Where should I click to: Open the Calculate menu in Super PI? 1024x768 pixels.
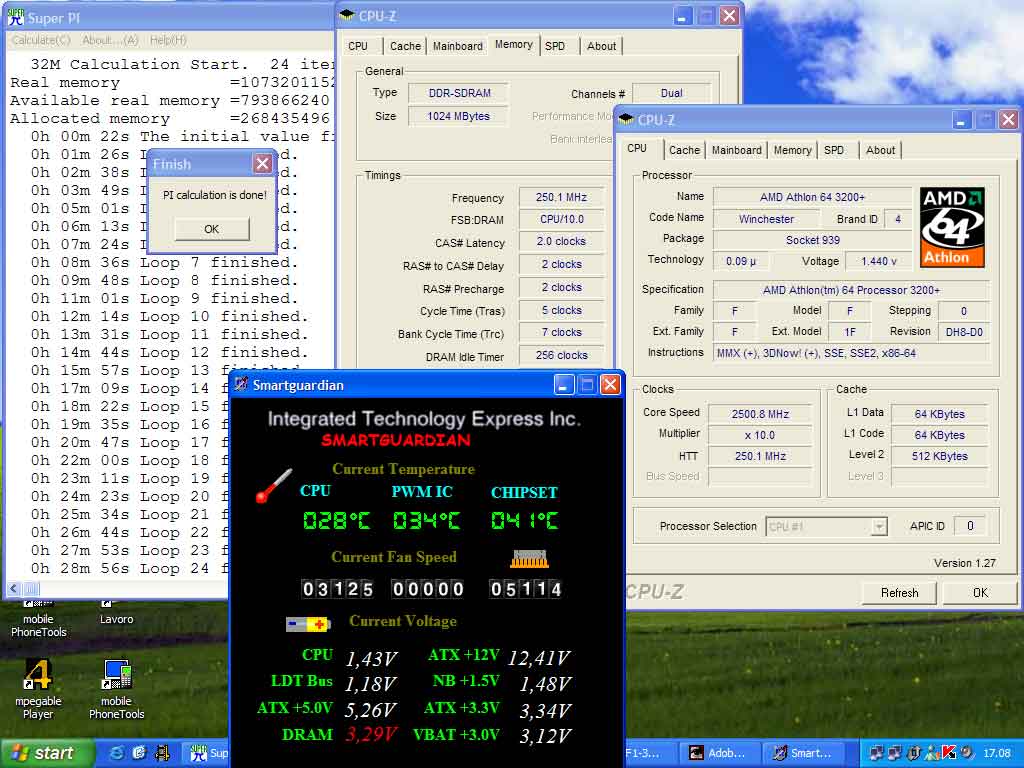(x=41, y=40)
